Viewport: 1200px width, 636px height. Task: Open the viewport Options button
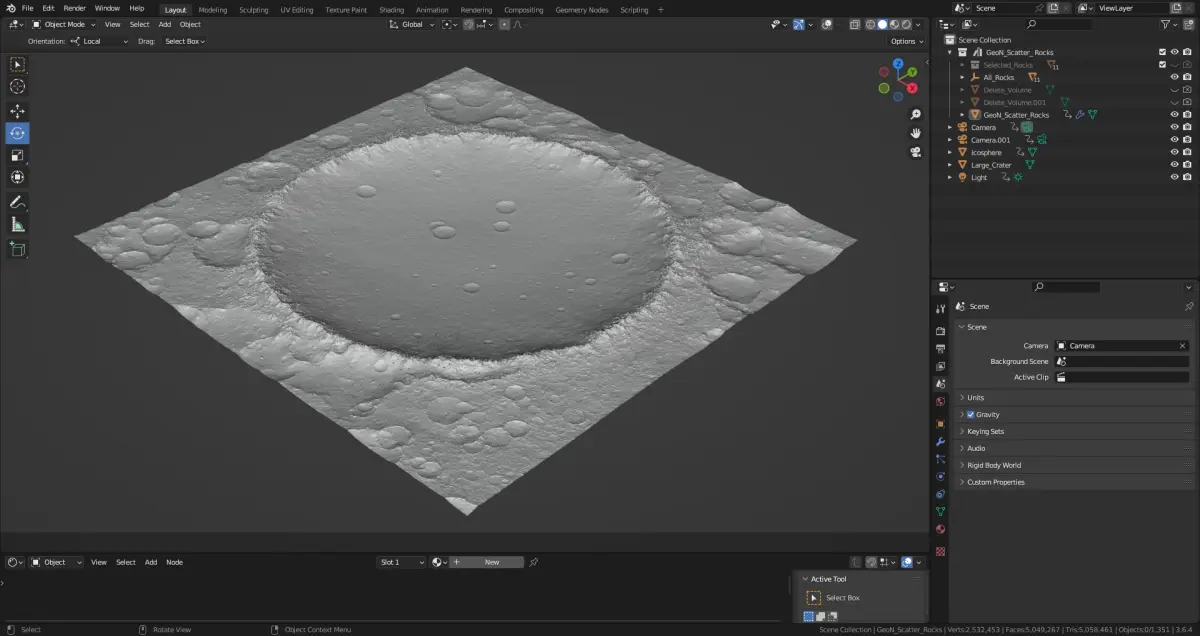pyautogui.click(x=906, y=41)
